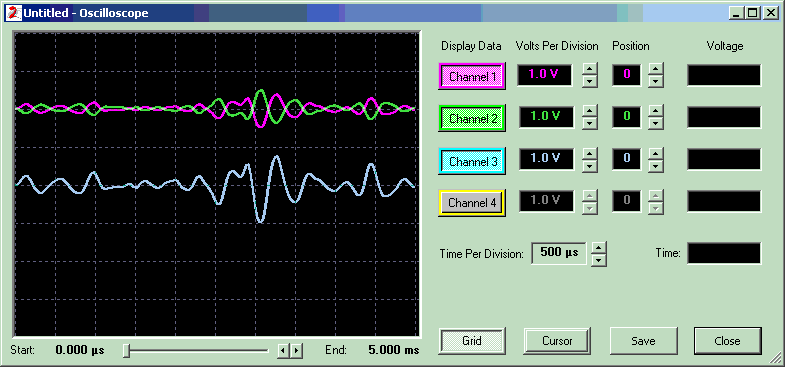The width and height of the screenshot is (785, 367).
Task: Click the Time readout box
Action: click(724, 253)
